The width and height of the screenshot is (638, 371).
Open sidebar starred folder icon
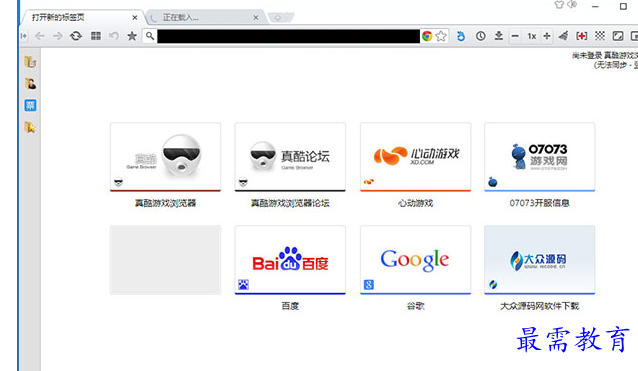30,127
